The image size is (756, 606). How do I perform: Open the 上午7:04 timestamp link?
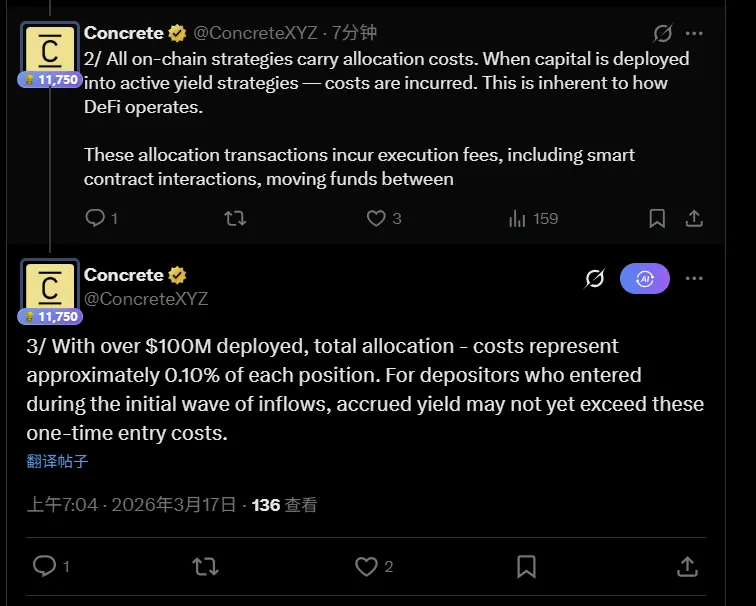[x=62, y=505]
